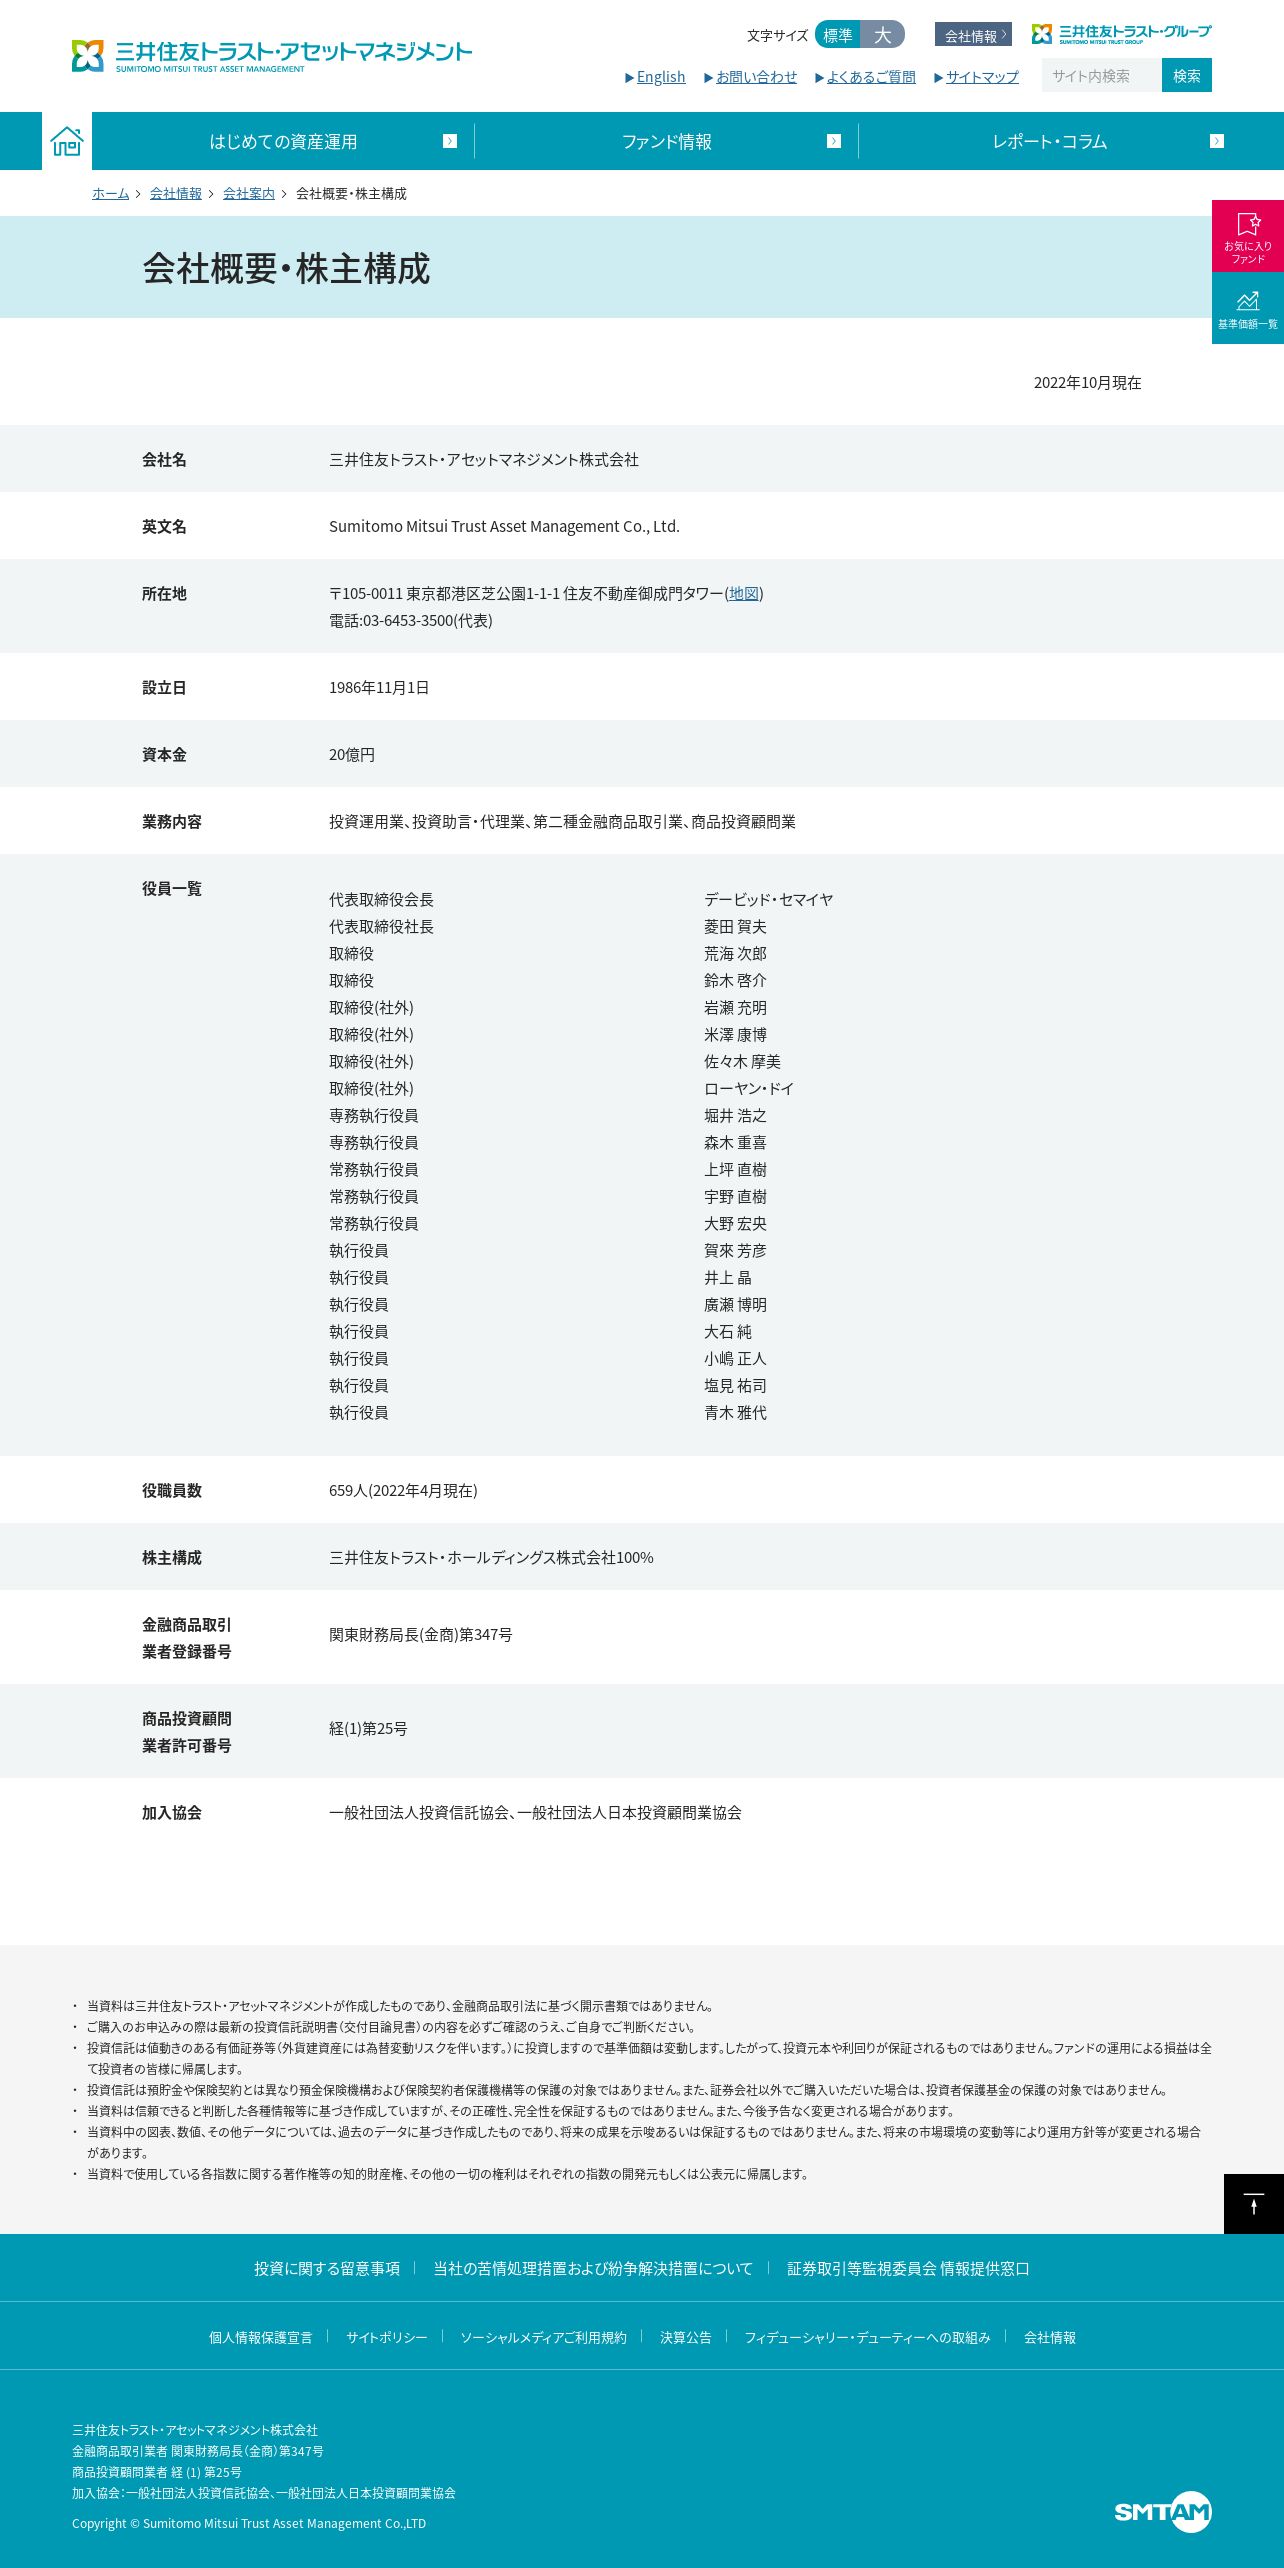The height and width of the screenshot is (2568, 1284).
Task: Select the officer name ローヤン・ドイ
Action: pyautogui.click(x=749, y=1088)
